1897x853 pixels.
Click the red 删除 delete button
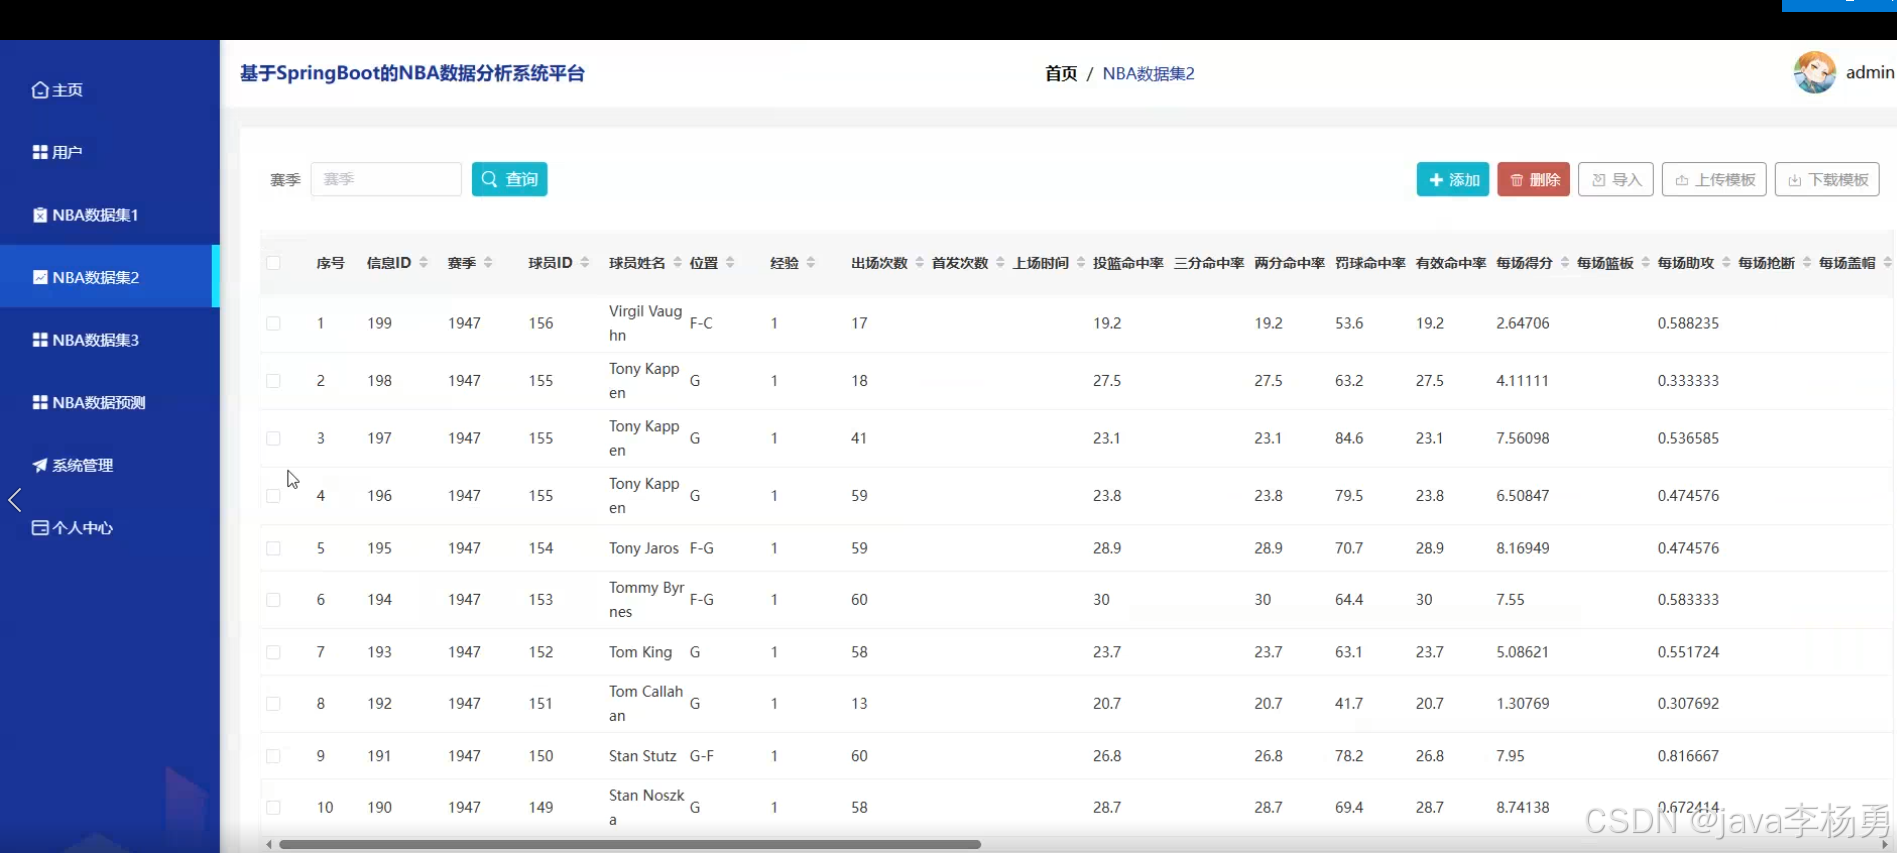(1533, 179)
